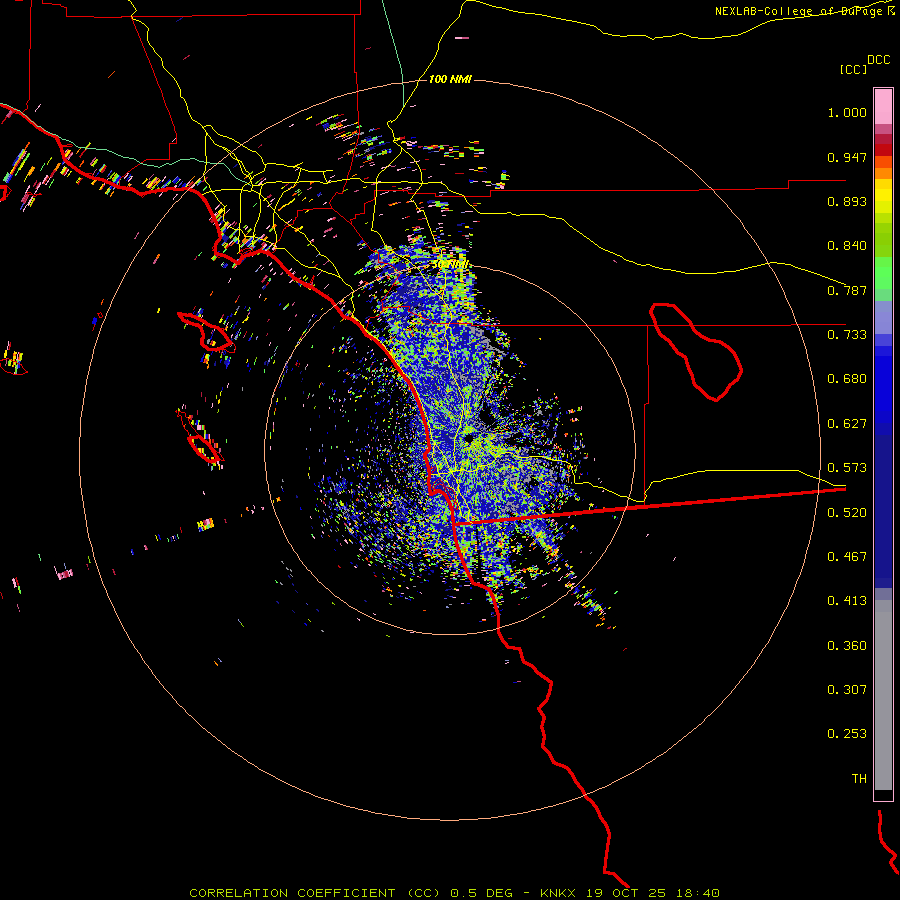Click the DCC label above the color bar
Image resolution: width=900 pixels, height=900 pixels.
[x=879, y=60]
